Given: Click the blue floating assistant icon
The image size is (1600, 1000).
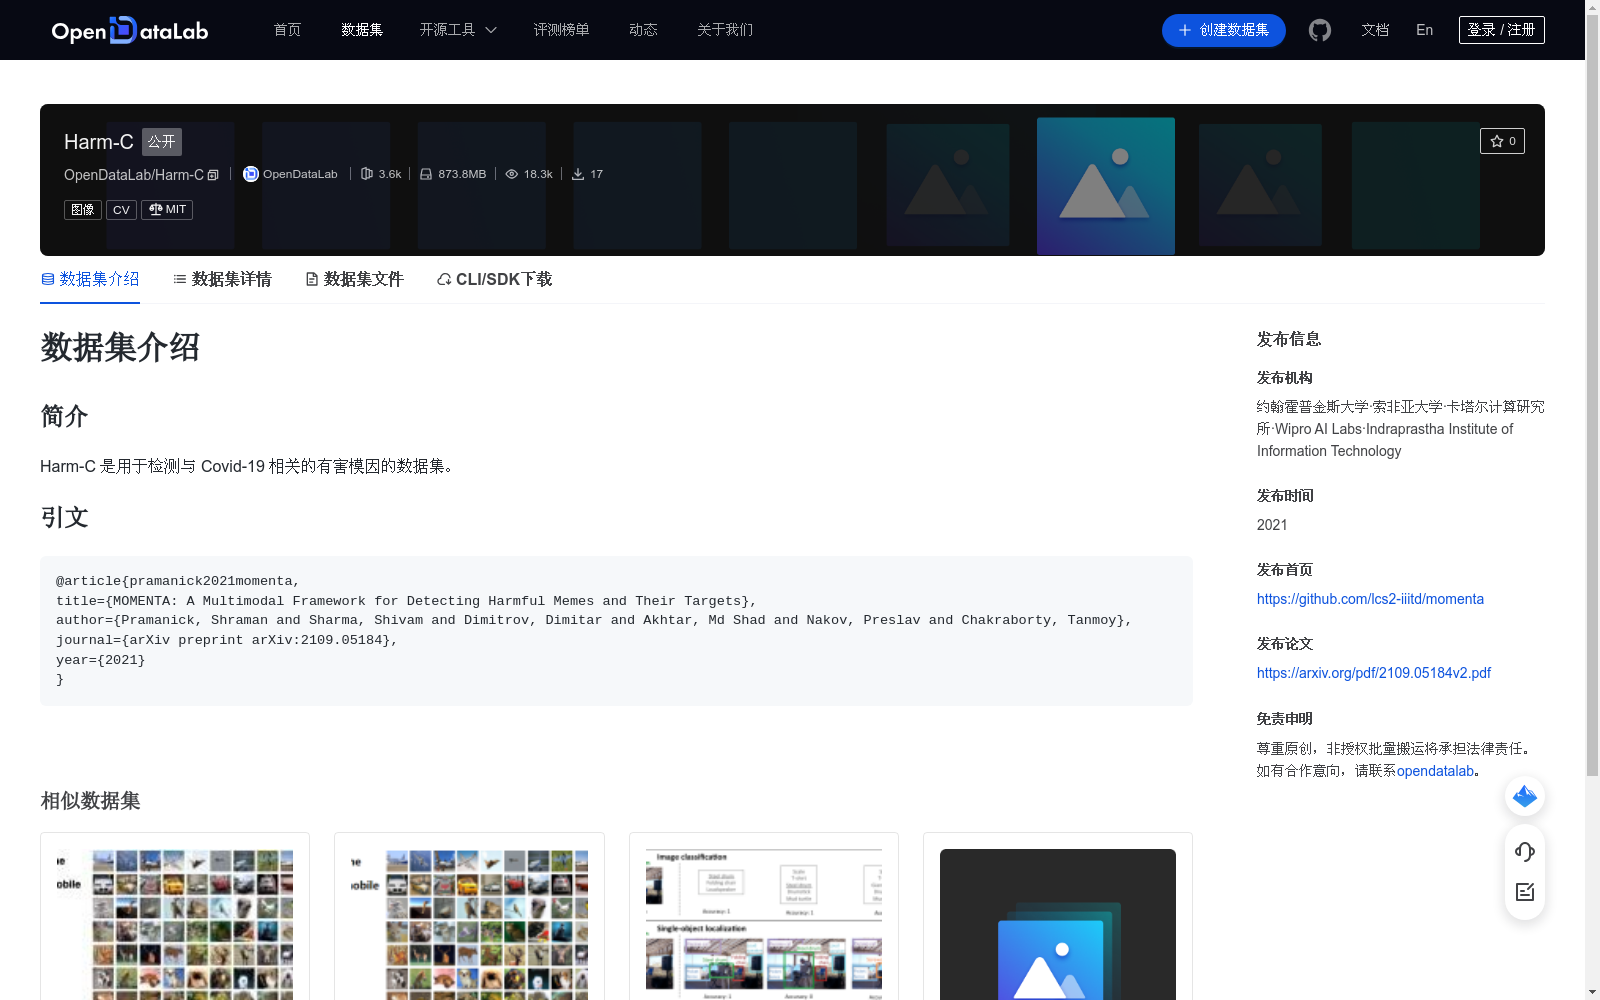Looking at the screenshot, I should pos(1525,796).
